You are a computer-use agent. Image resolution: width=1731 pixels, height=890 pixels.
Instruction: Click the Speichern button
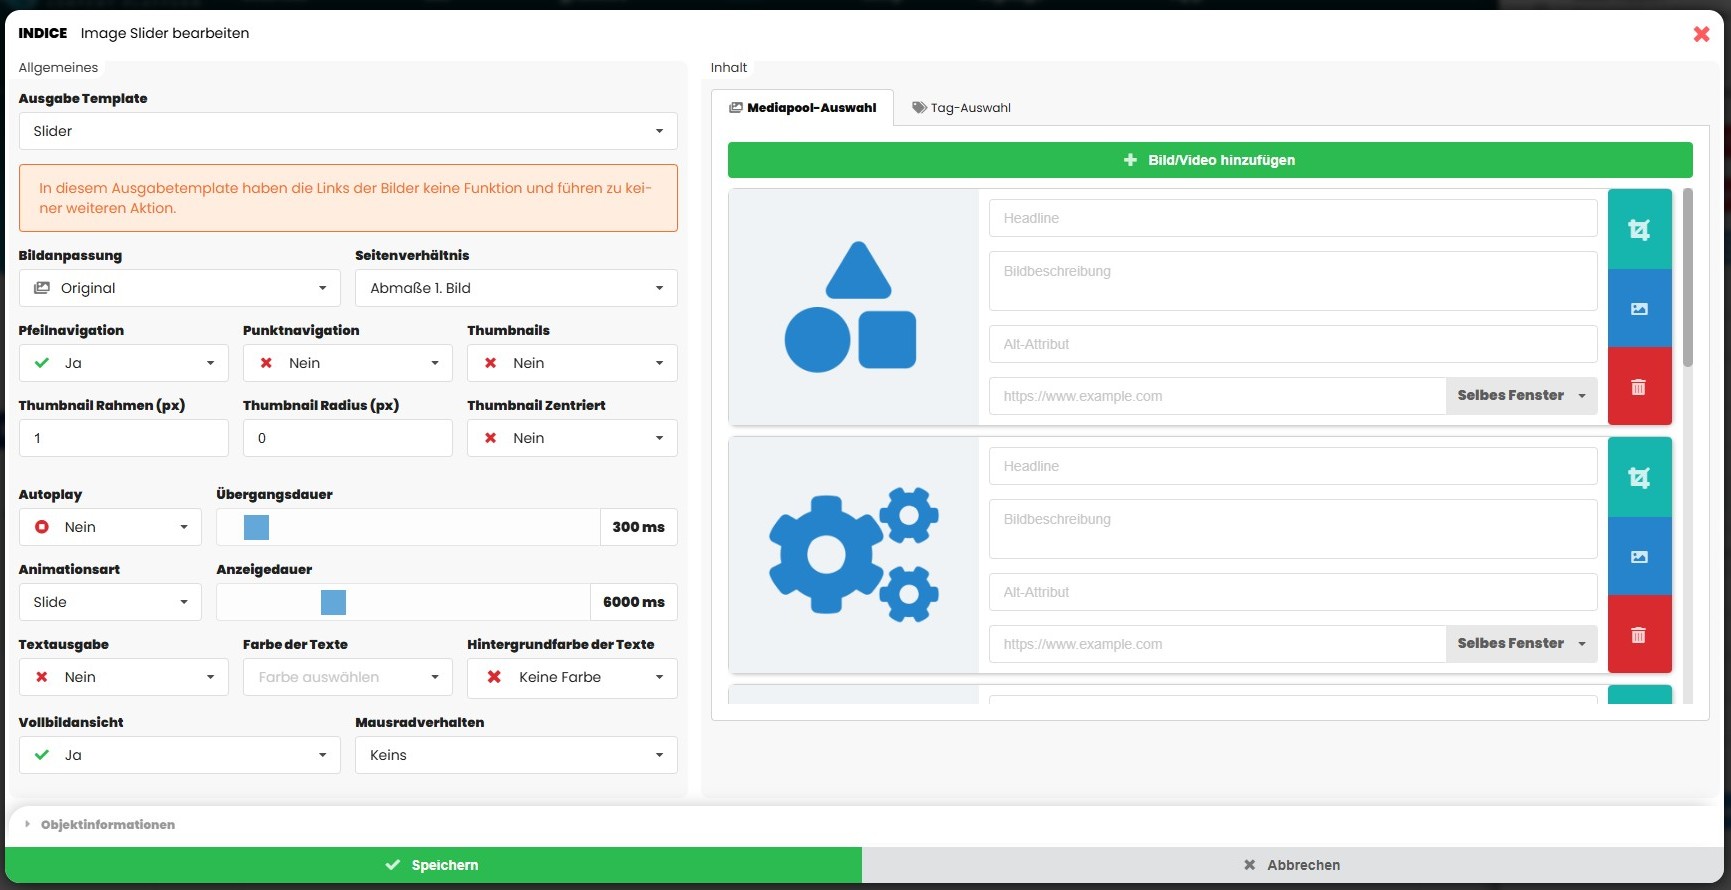pyautogui.click(x=433, y=865)
